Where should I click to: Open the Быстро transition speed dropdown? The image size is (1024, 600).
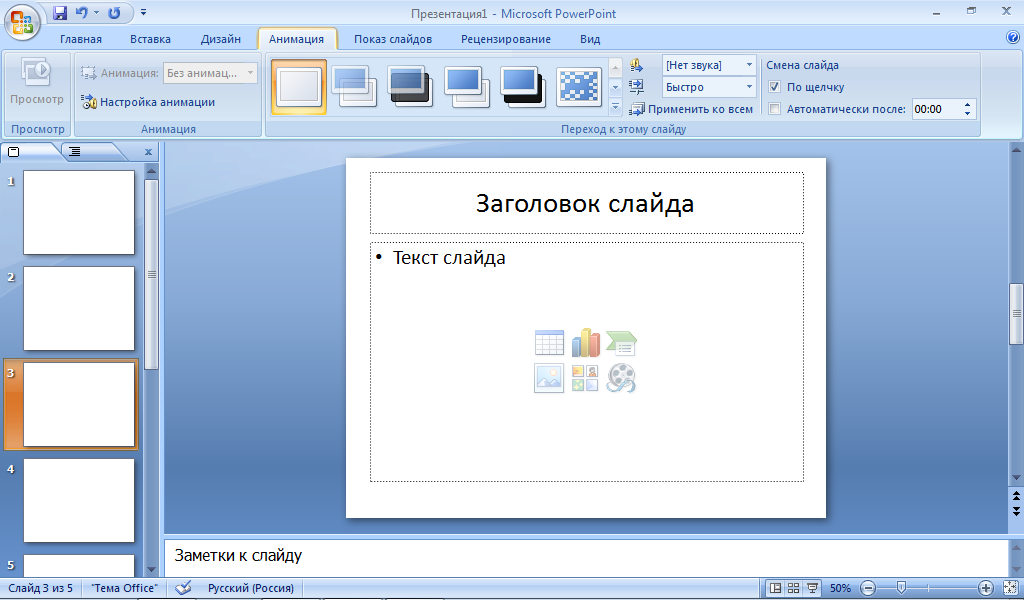(x=709, y=87)
